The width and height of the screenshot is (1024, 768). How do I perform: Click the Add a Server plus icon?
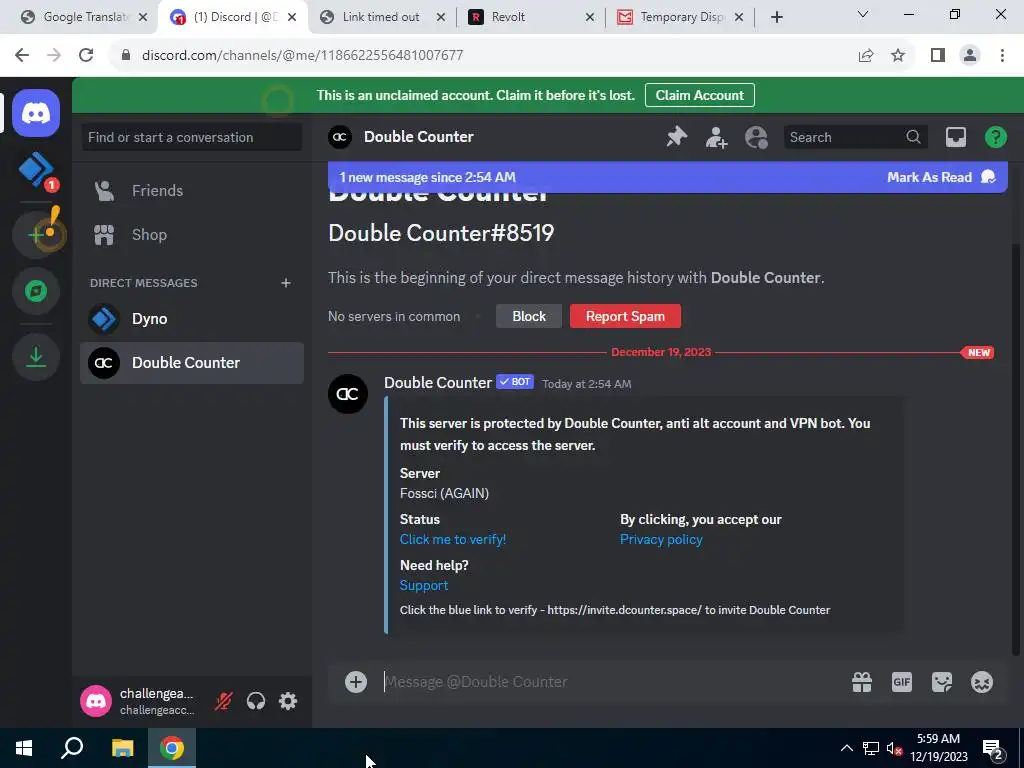(36, 234)
